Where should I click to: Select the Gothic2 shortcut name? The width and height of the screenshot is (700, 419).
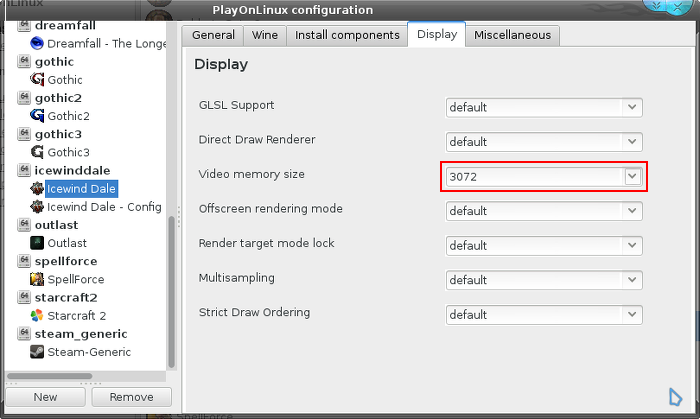coord(68,116)
